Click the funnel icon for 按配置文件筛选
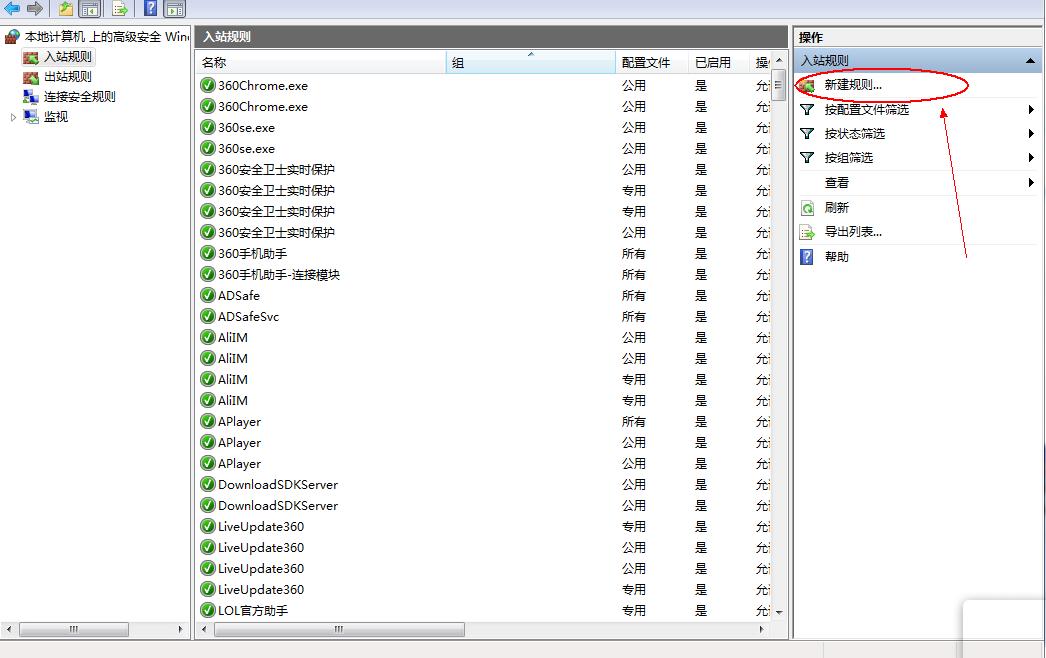This screenshot has width=1046, height=658. coord(807,109)
